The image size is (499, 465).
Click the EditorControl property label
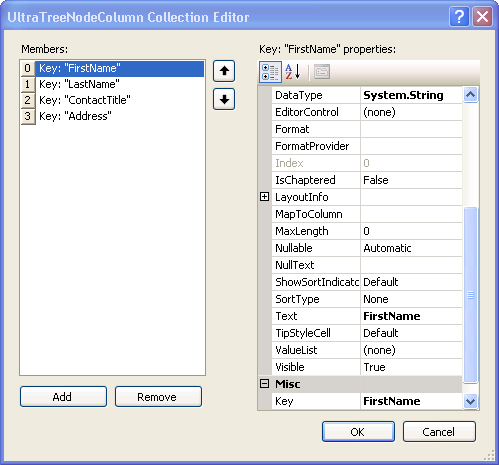(307, 112)
